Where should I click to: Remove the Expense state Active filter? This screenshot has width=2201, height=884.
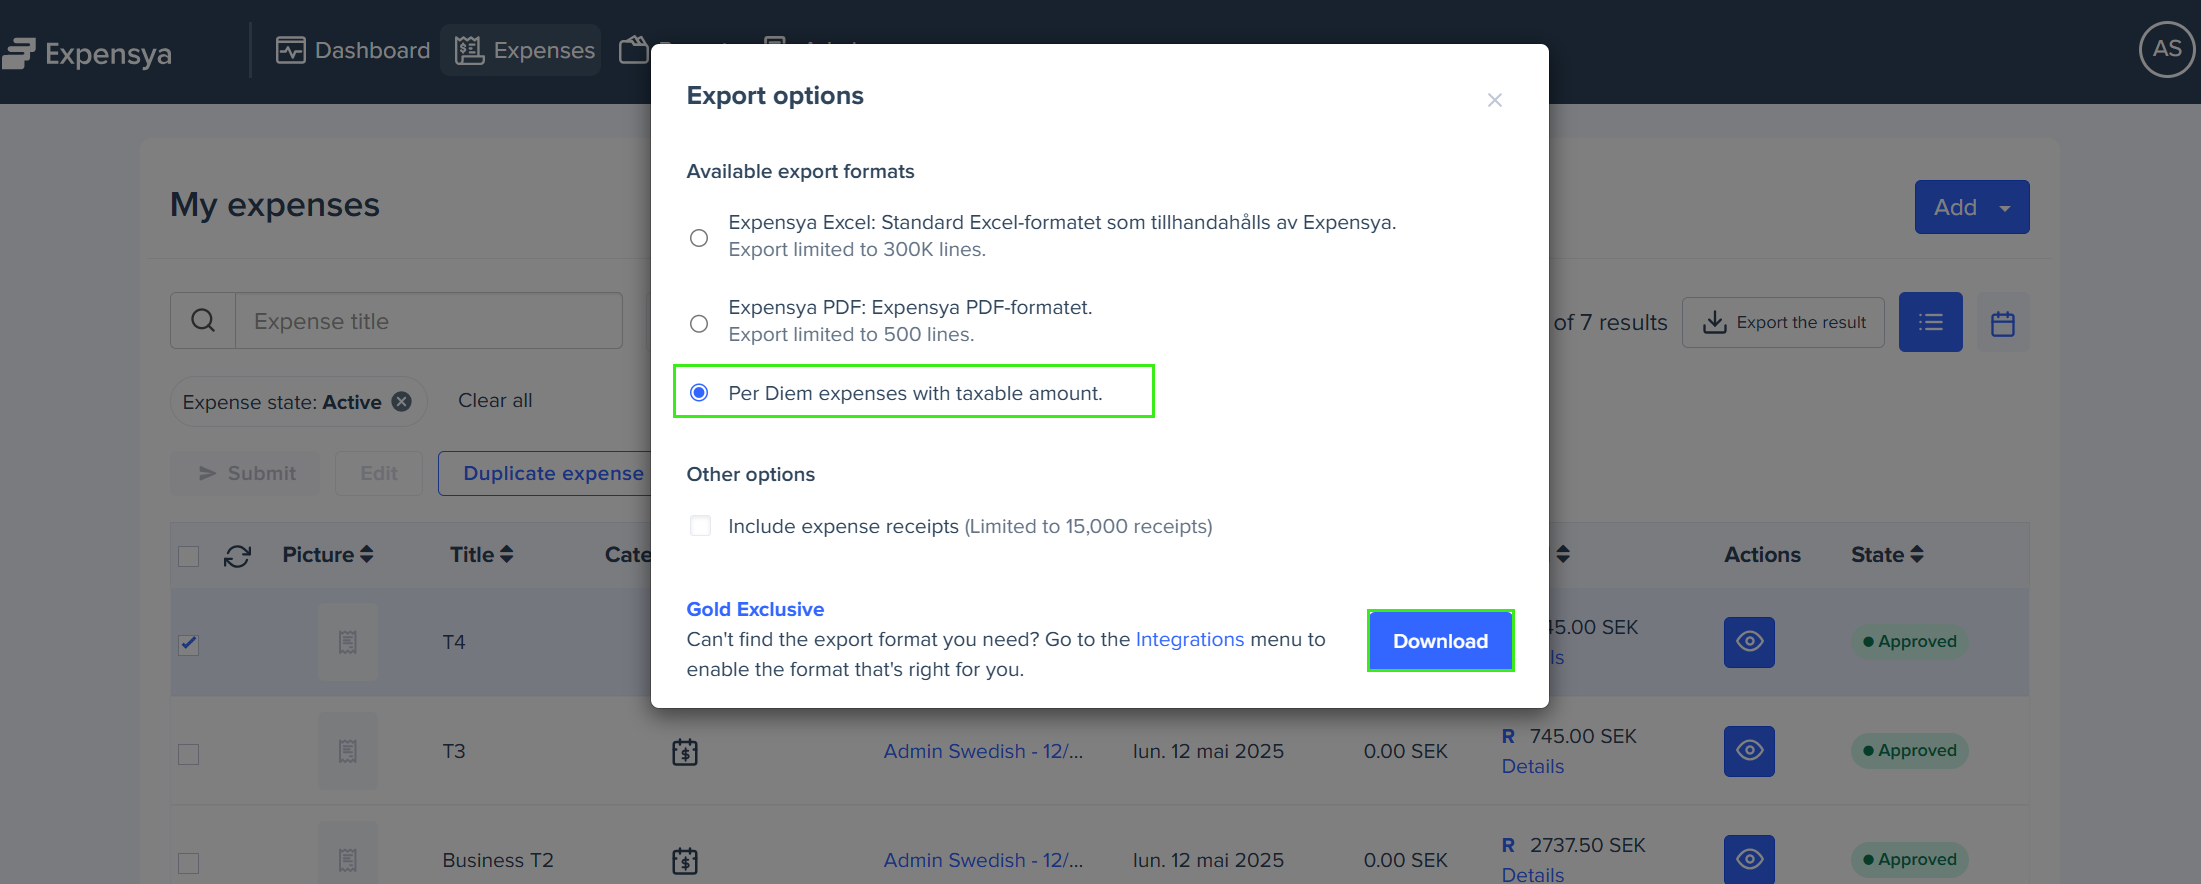401,402
